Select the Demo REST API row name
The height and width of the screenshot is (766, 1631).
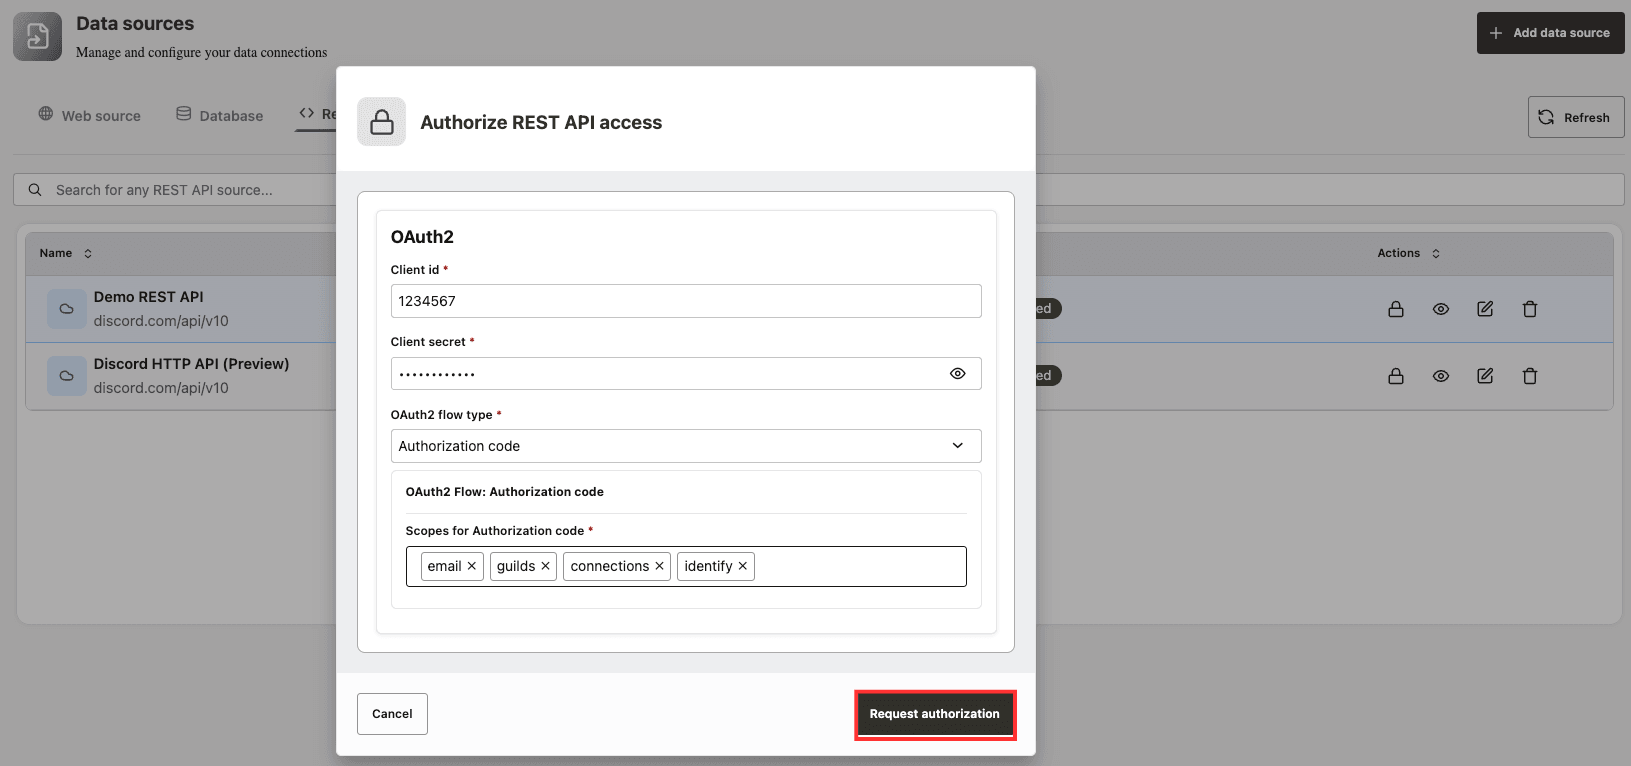tap(148, 297)
